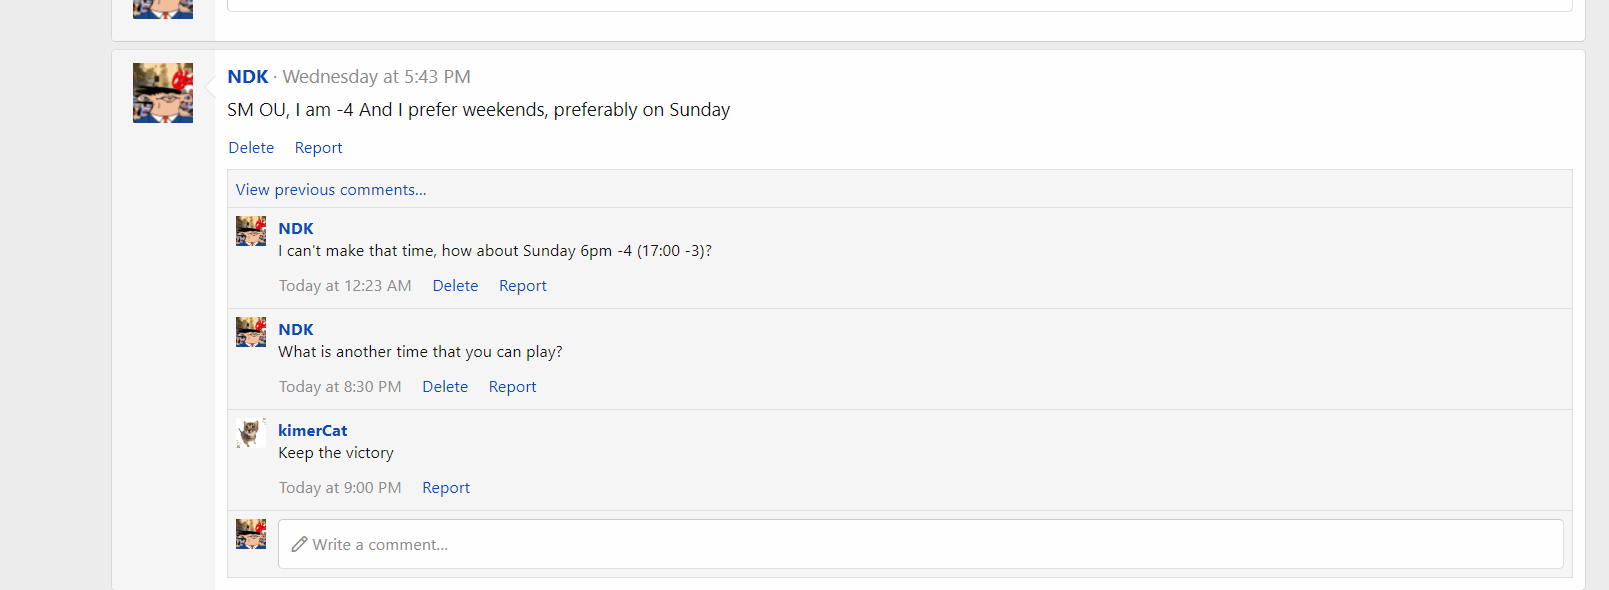The width and height of the screenshot is (1609, 590).
Task: Delete the comment posted Today at 12:23 AM
Action: coord(455,286)
